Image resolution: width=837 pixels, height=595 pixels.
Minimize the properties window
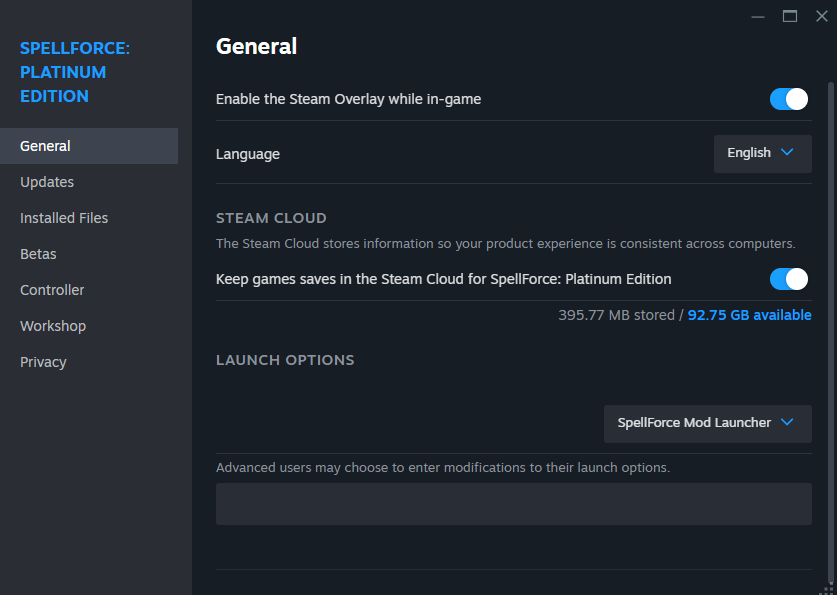click(x=758, y=16)
